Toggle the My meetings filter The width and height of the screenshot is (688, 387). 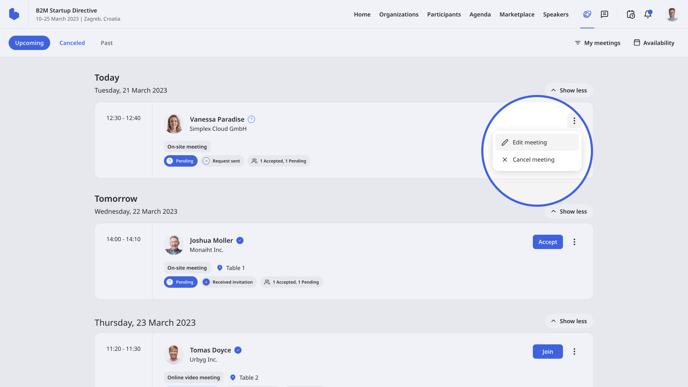coord(597,43)
